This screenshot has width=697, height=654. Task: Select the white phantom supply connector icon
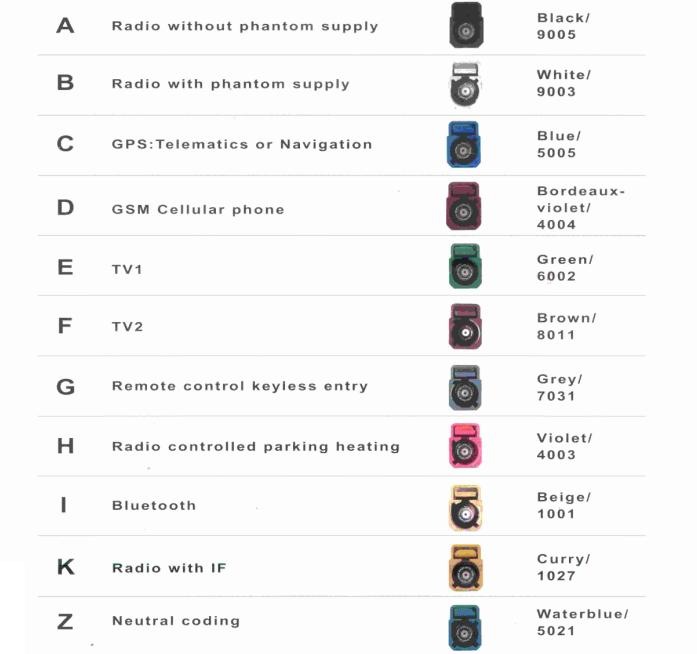[x=465, y=84]
